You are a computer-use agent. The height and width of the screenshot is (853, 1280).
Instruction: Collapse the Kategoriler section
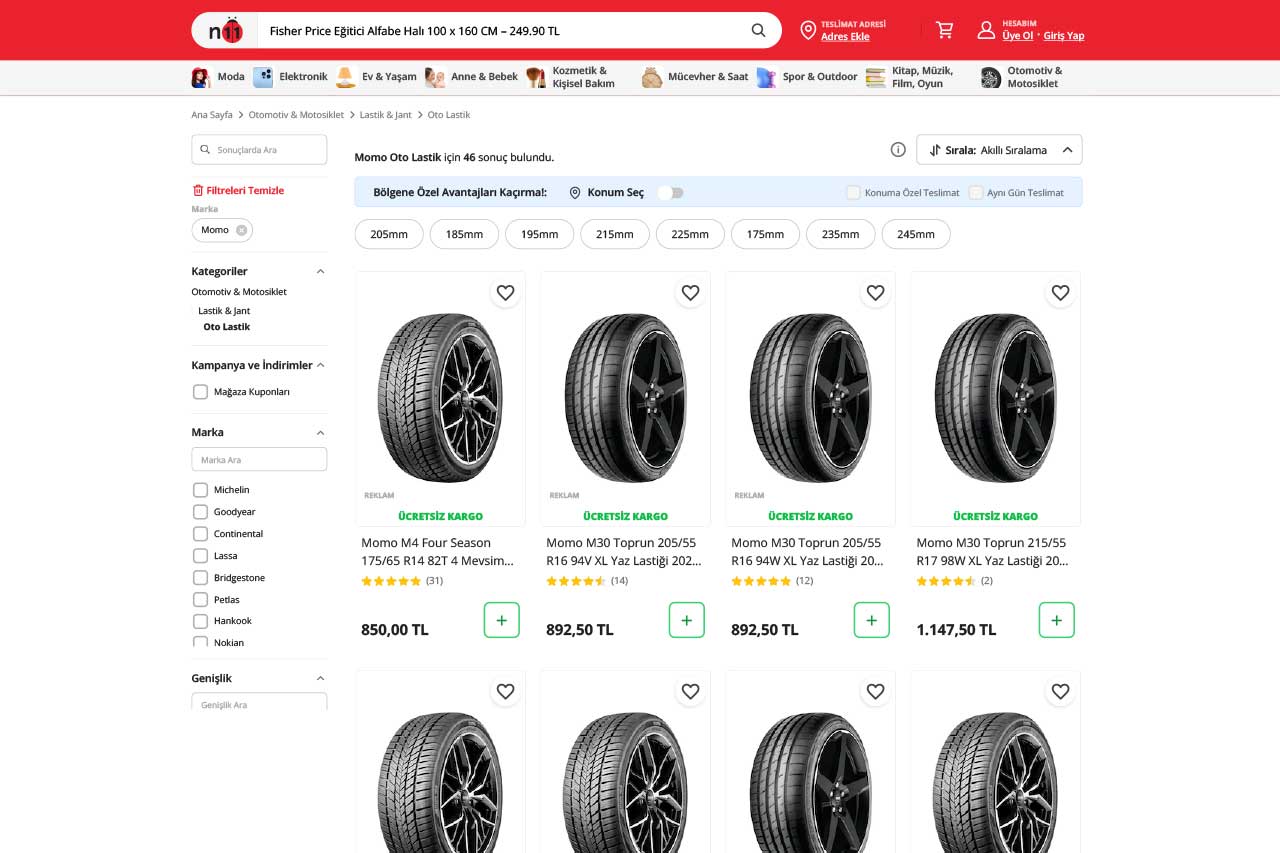click(x=320, y=272)
